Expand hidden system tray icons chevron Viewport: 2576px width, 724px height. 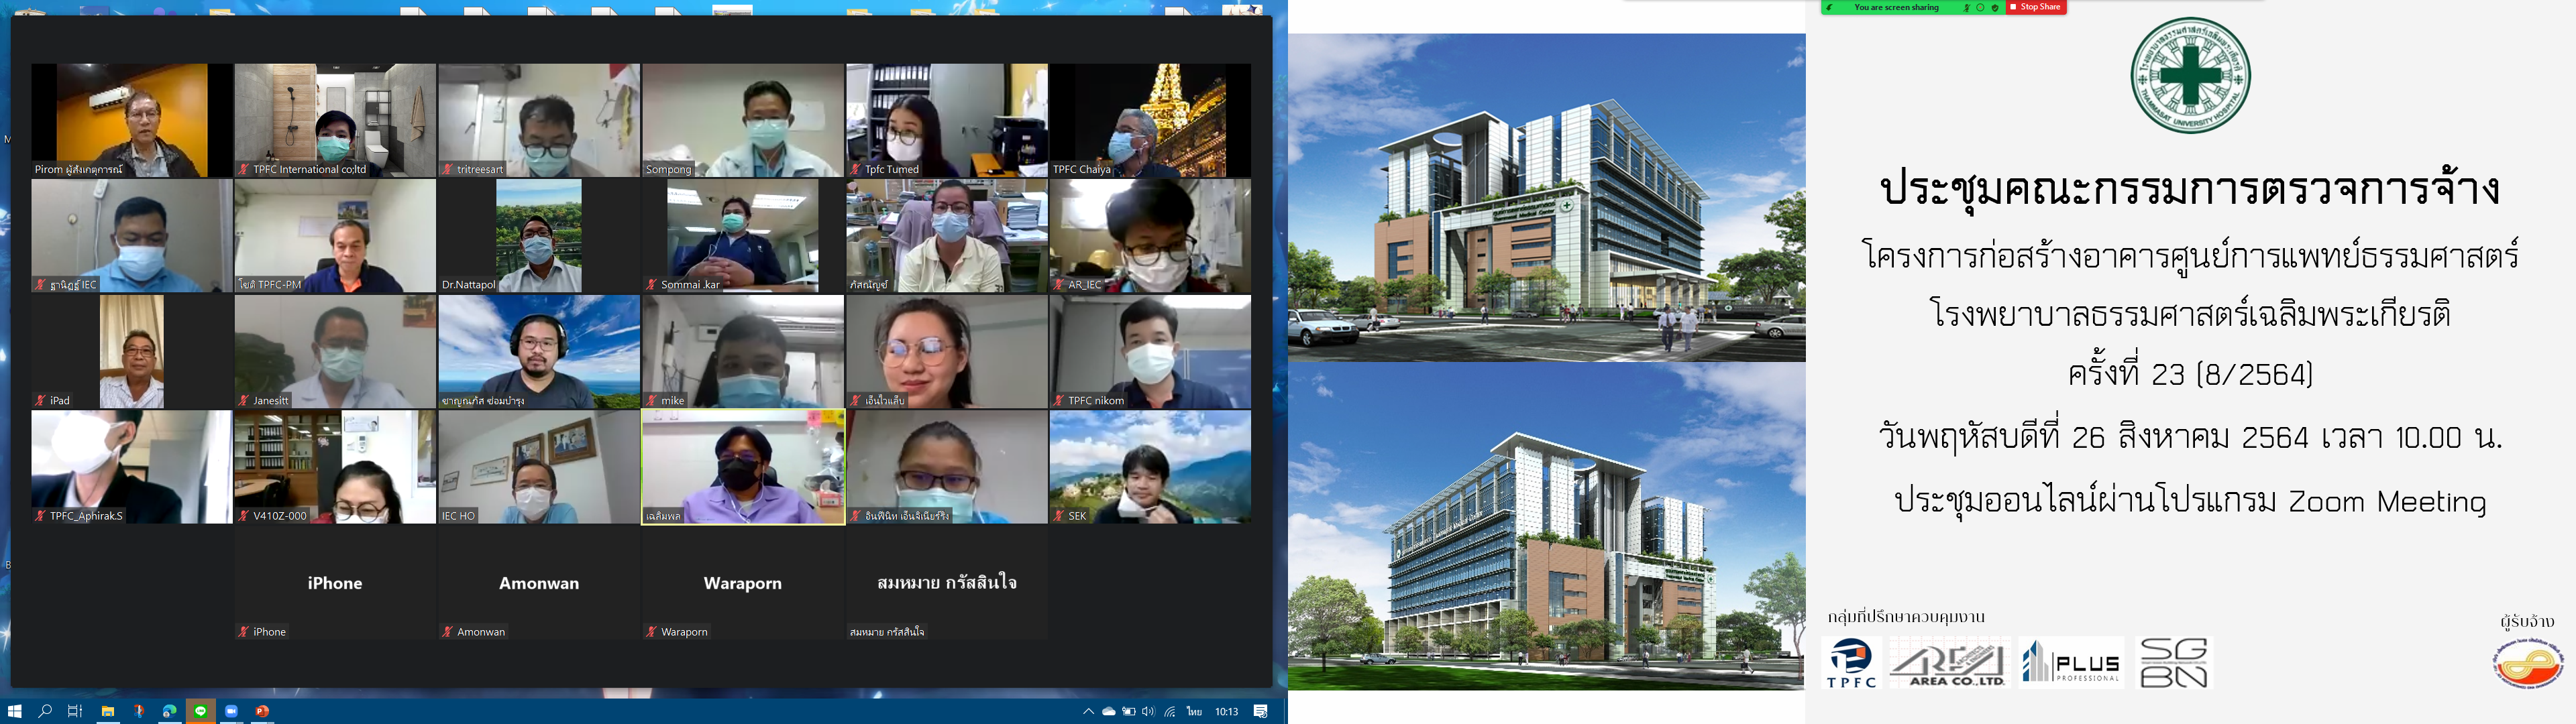click(x=1088, y=711)
